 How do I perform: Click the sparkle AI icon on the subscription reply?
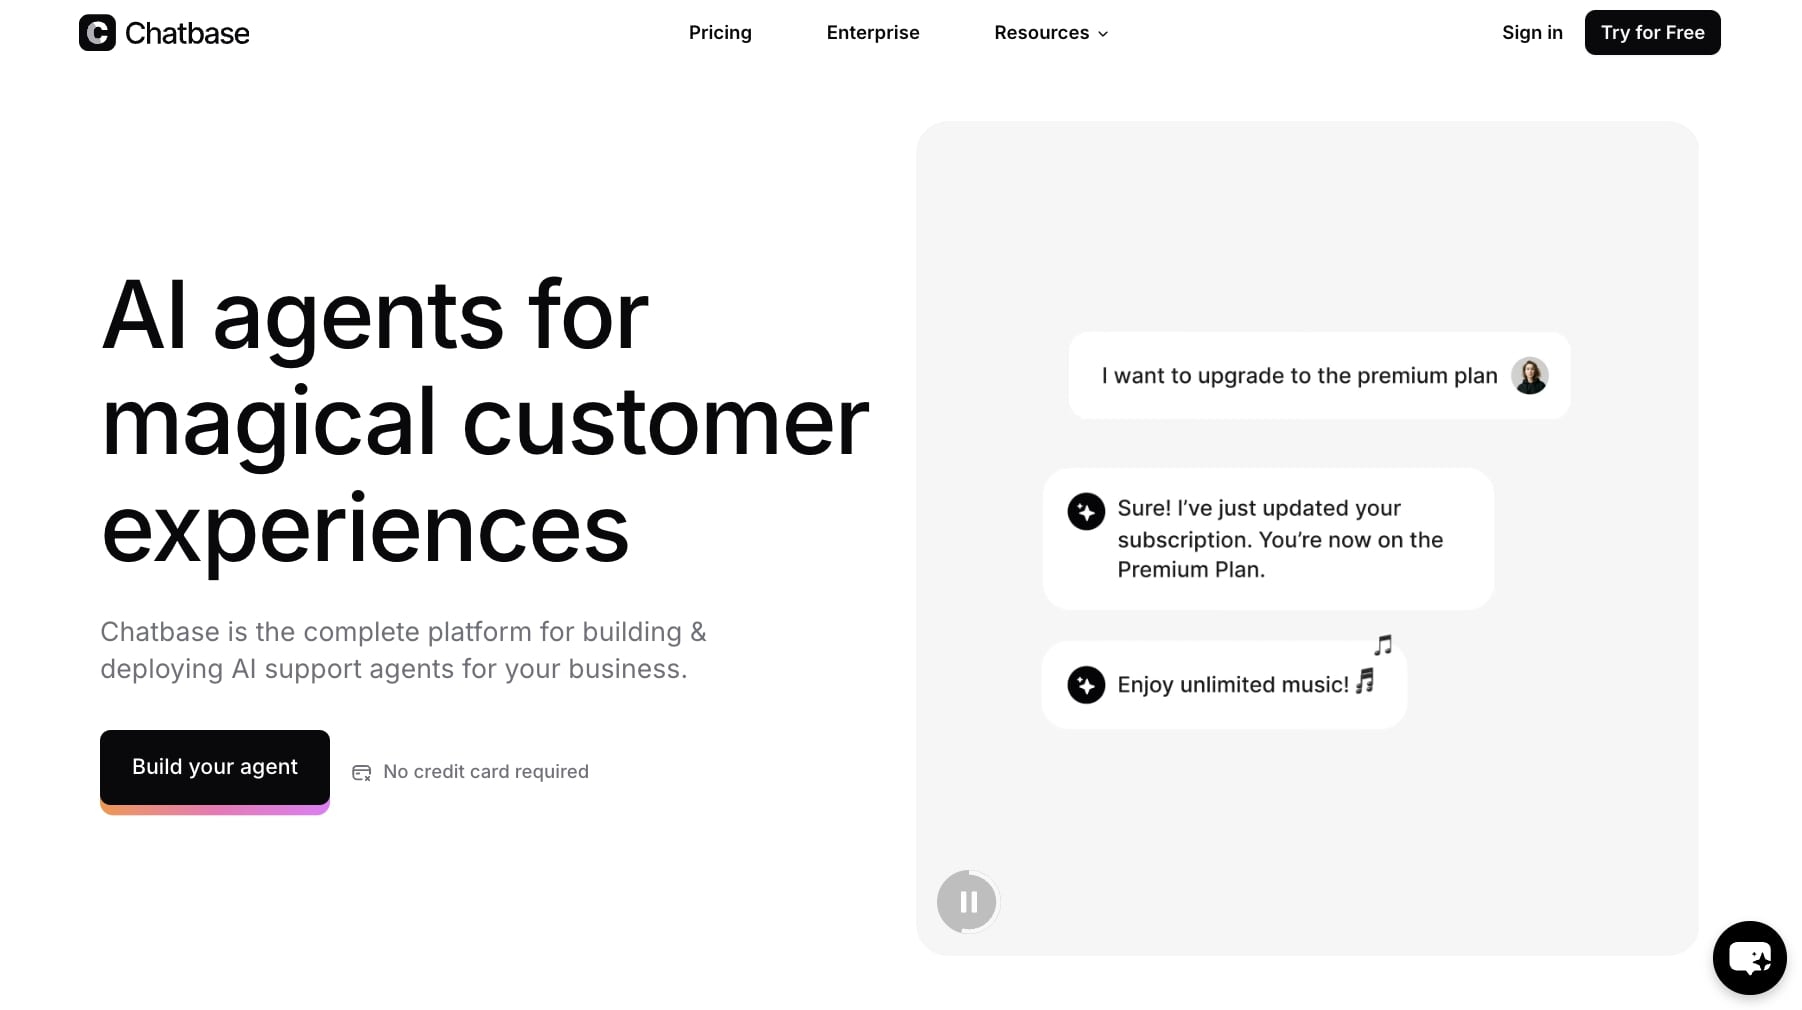(1086, 511)
